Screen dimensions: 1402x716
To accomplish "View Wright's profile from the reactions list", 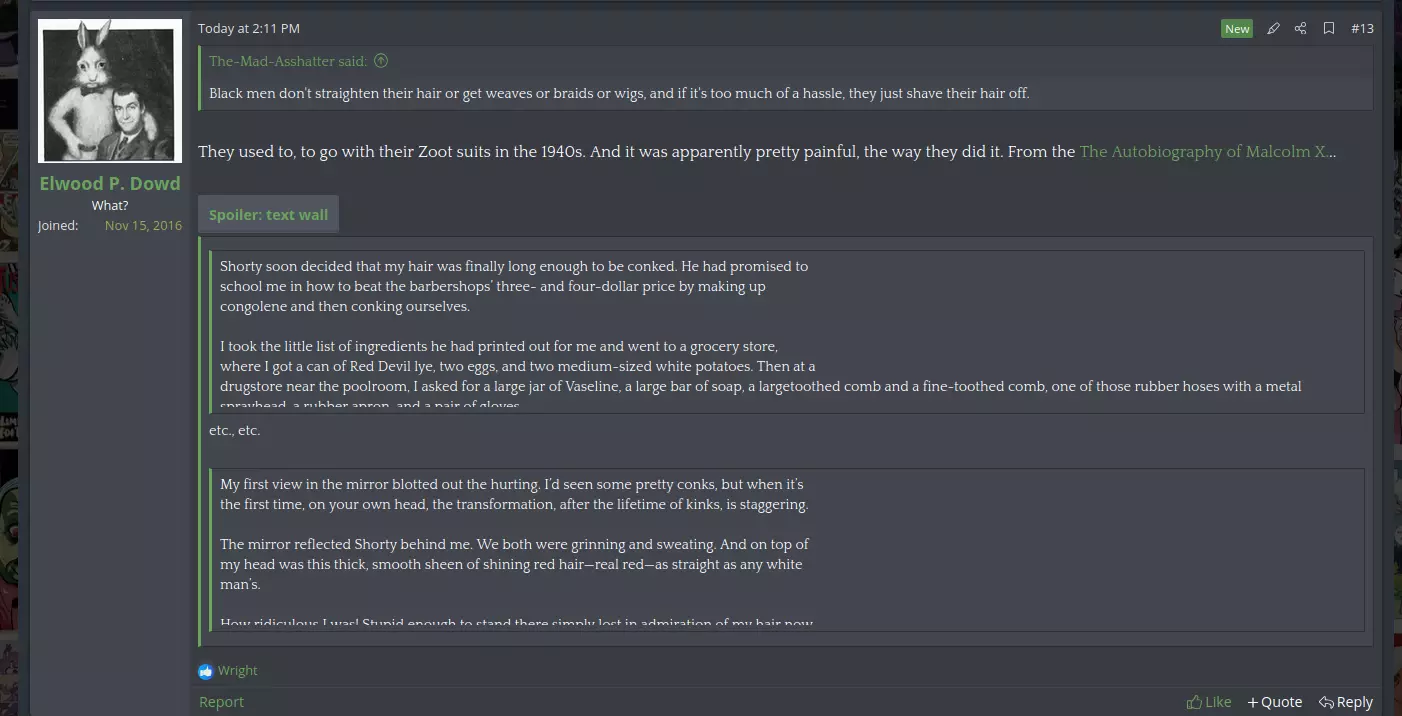I will pyautogui.click(x=238, y=671).
